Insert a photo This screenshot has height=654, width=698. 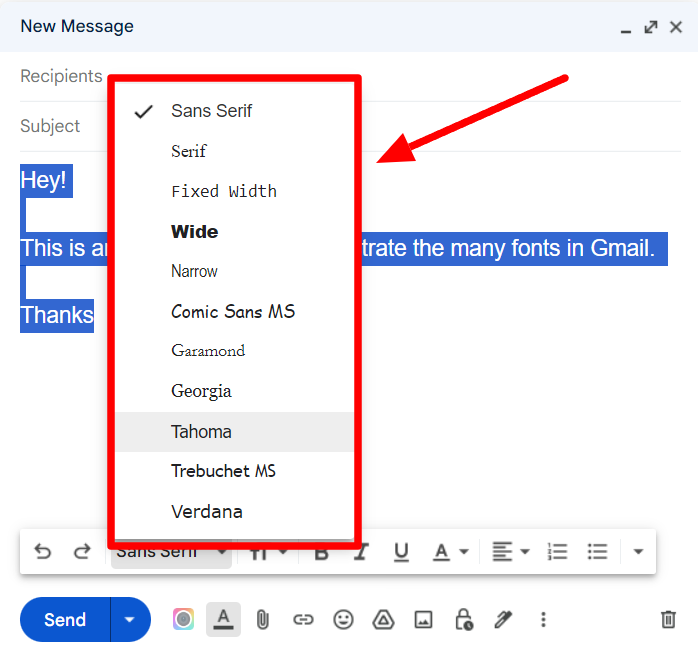coord(423,620)
